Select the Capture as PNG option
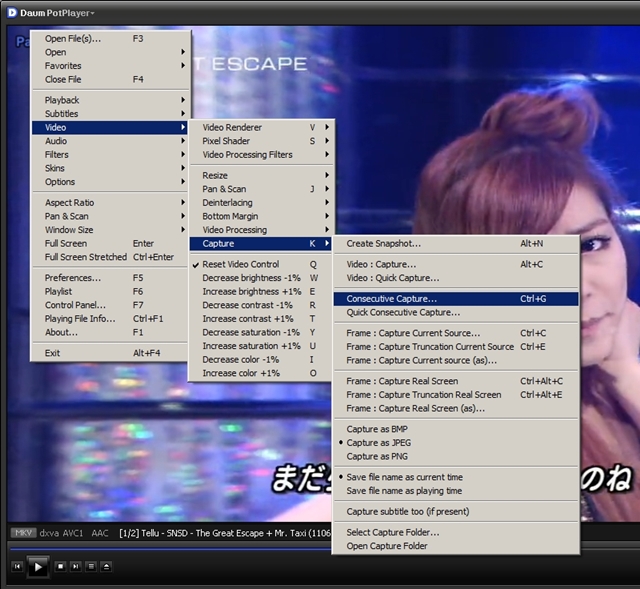Image resolution: width=640 pixels, height=589 pixels. point(376,456)
